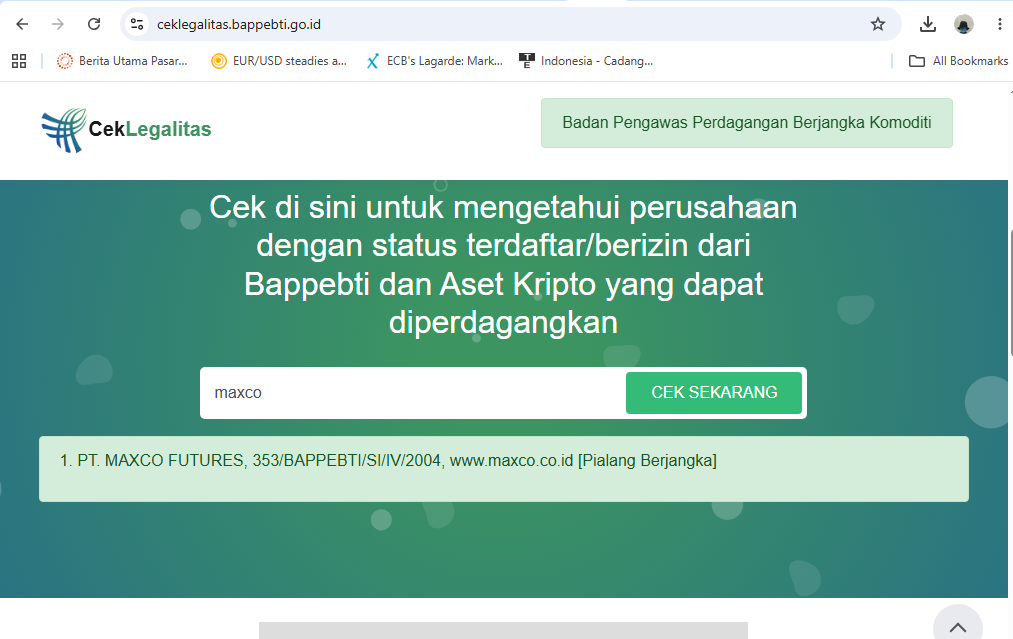Open the Indonesia - Cadang bookmark
Screen dimensions: 1013x639
click(x=586, y=61)
